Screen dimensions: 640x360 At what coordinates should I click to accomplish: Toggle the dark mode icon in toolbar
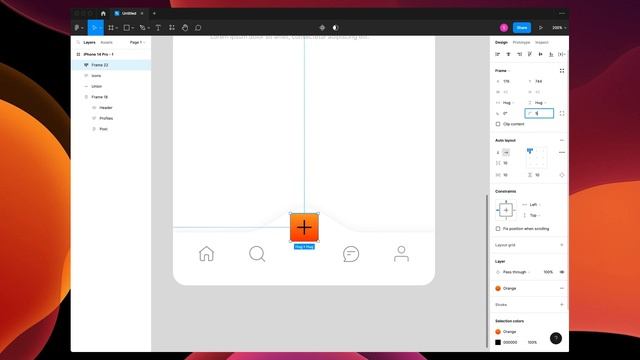click(336, 28)
